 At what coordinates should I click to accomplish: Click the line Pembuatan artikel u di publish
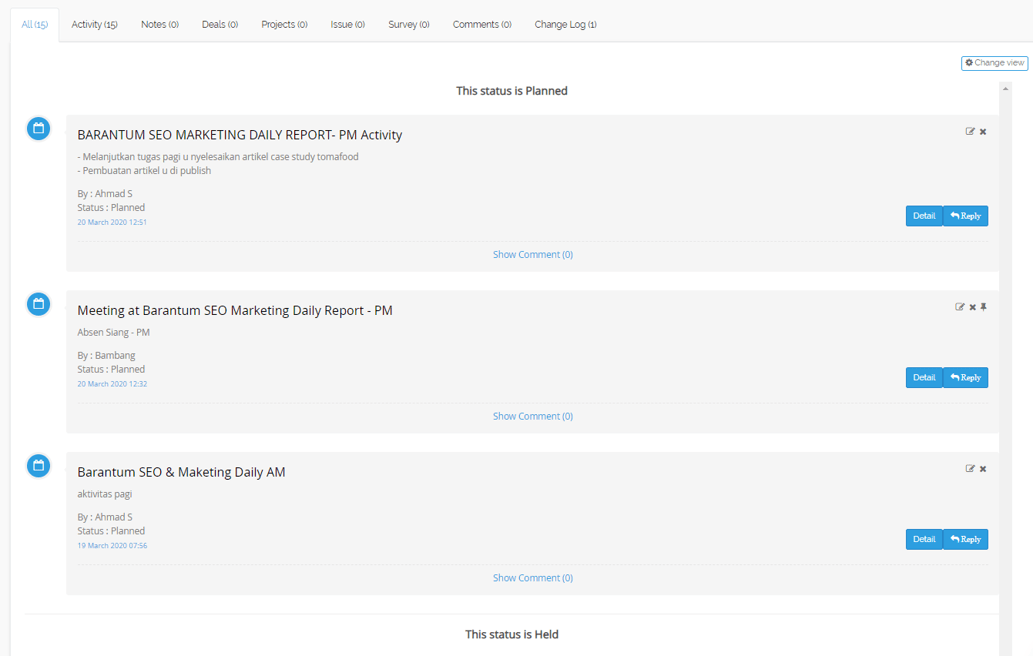(144, 171)
